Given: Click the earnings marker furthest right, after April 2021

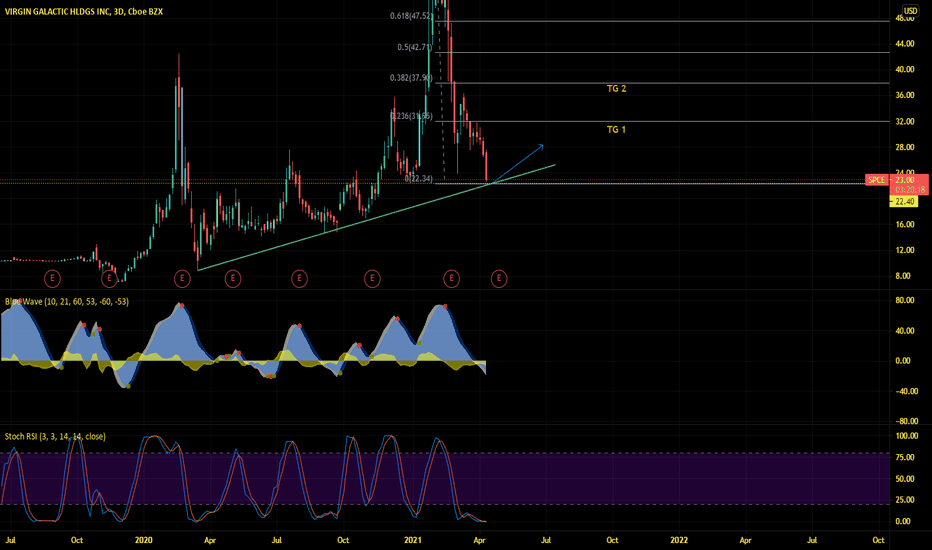Looking at the screenshot, I should pyautogui.click(x=499, y=278).
